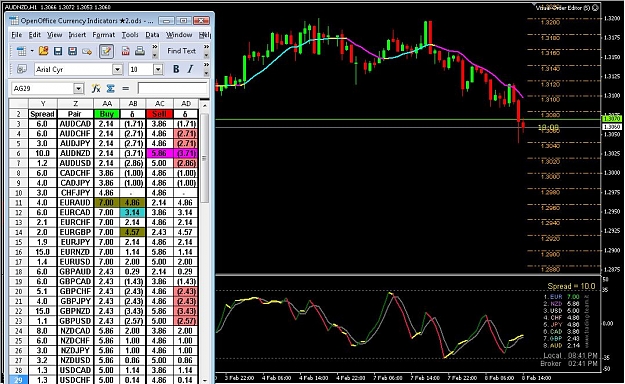Viewport: 625px width, 384px height.
Task: Click the Function equals sign icon
Action: (x=126, y=89)
